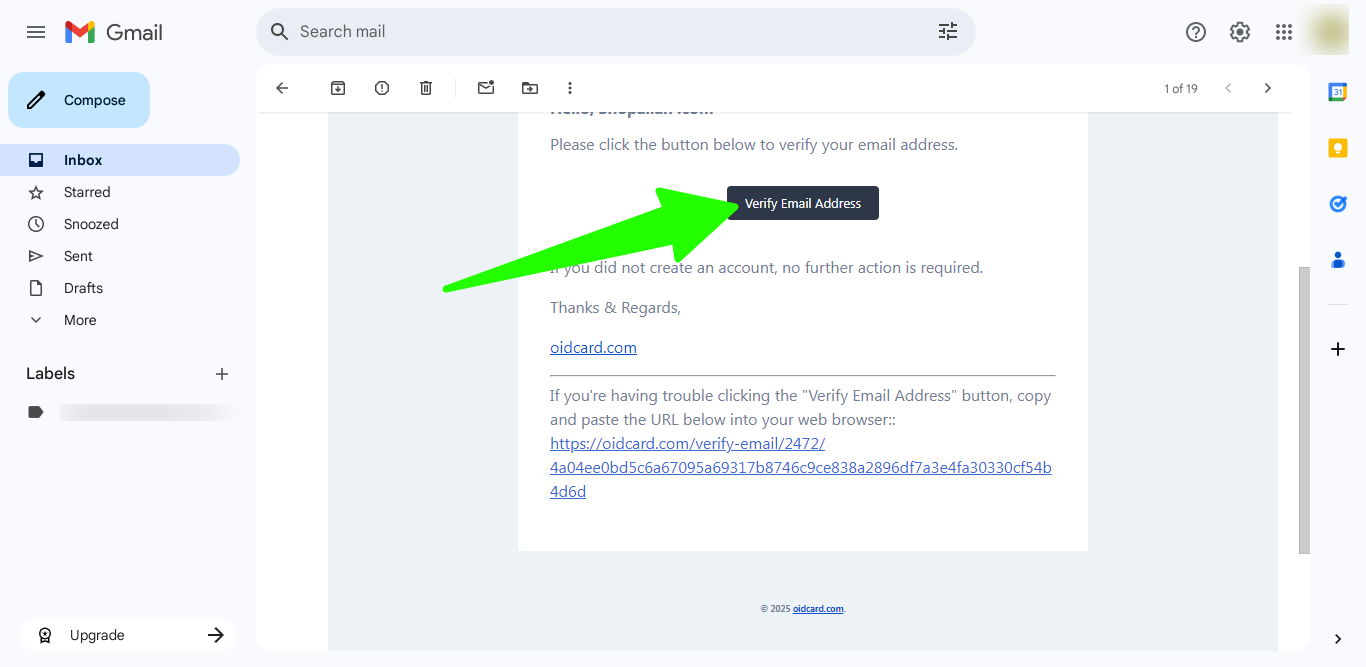Delete the current email
1366x667 pixels.
click(425, 88)
